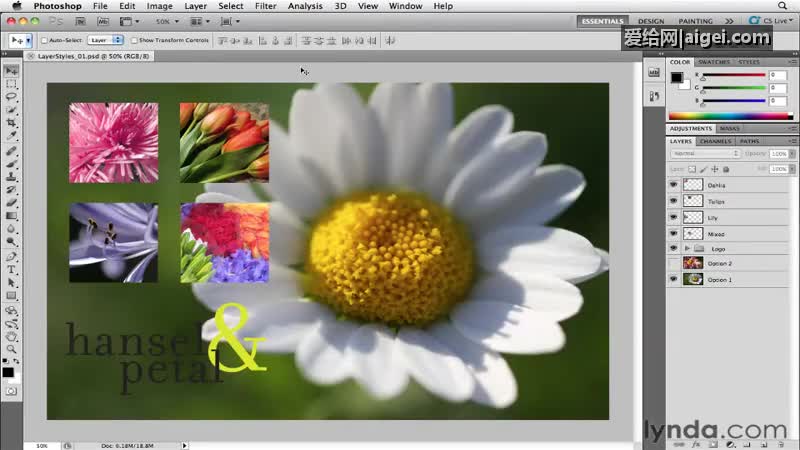Enable the Auto-Select checkbox

pos(45,40)
